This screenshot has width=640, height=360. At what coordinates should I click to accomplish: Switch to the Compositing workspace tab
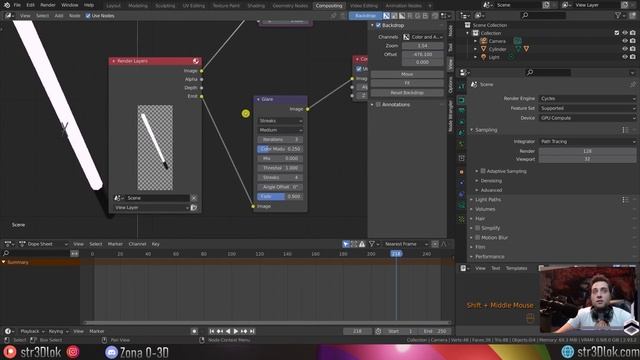329,6
